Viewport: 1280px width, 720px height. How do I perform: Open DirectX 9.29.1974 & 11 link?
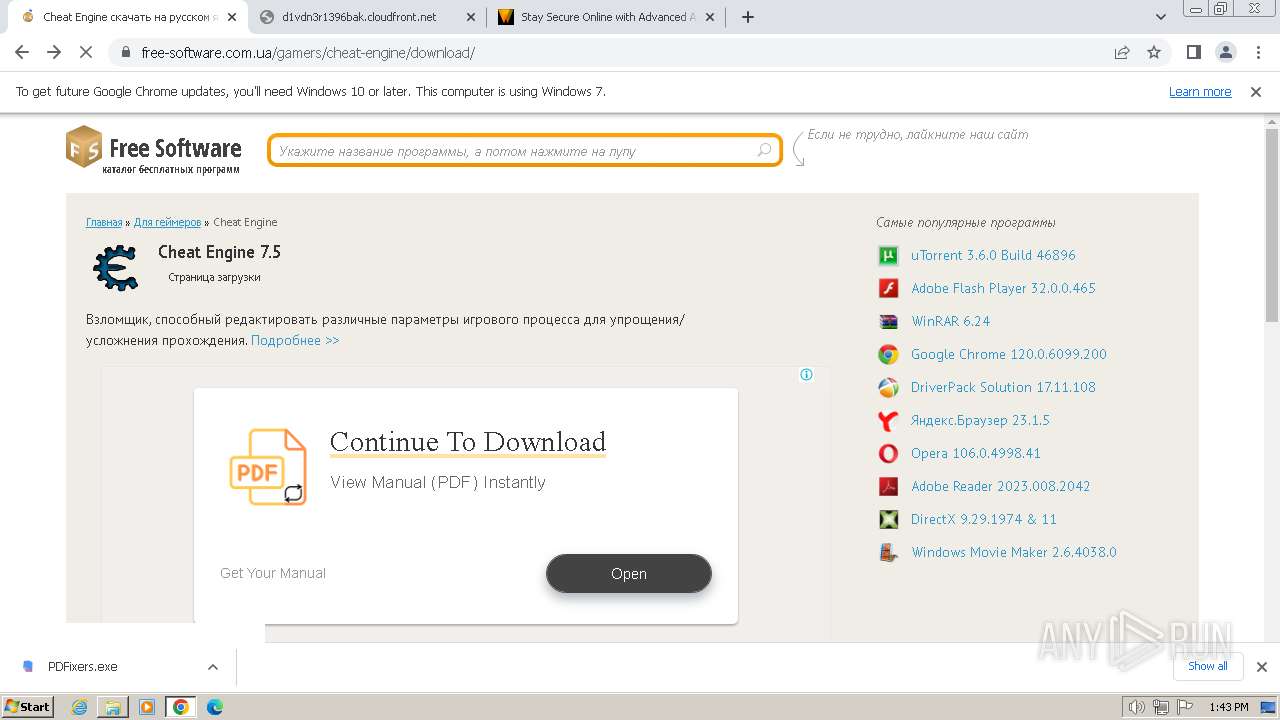coord(984,519)
